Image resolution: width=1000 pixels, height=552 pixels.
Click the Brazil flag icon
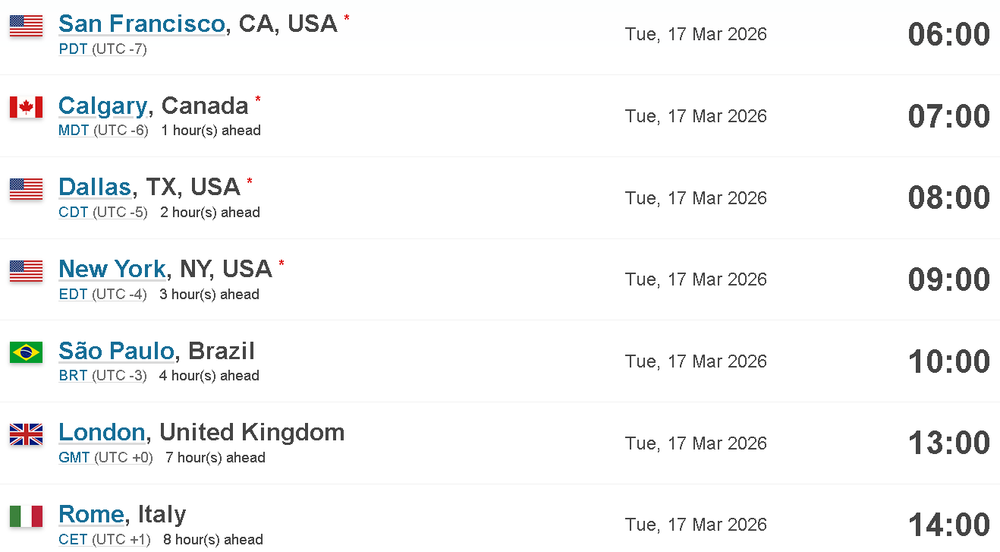pos(26,352)
